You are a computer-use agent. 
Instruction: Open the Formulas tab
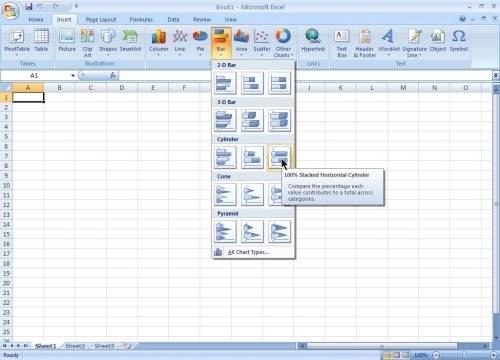tap(141, 20)
